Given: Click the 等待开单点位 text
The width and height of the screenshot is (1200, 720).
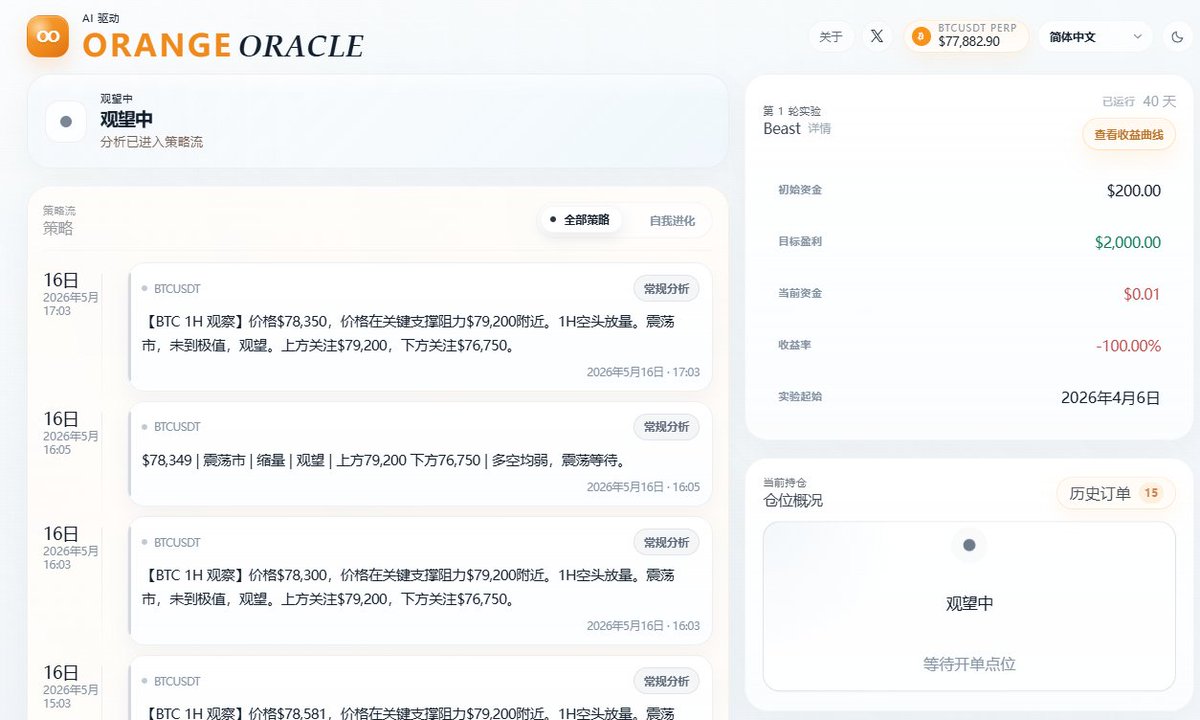Looking at the screenshot, I should click(x=969, y=664).
